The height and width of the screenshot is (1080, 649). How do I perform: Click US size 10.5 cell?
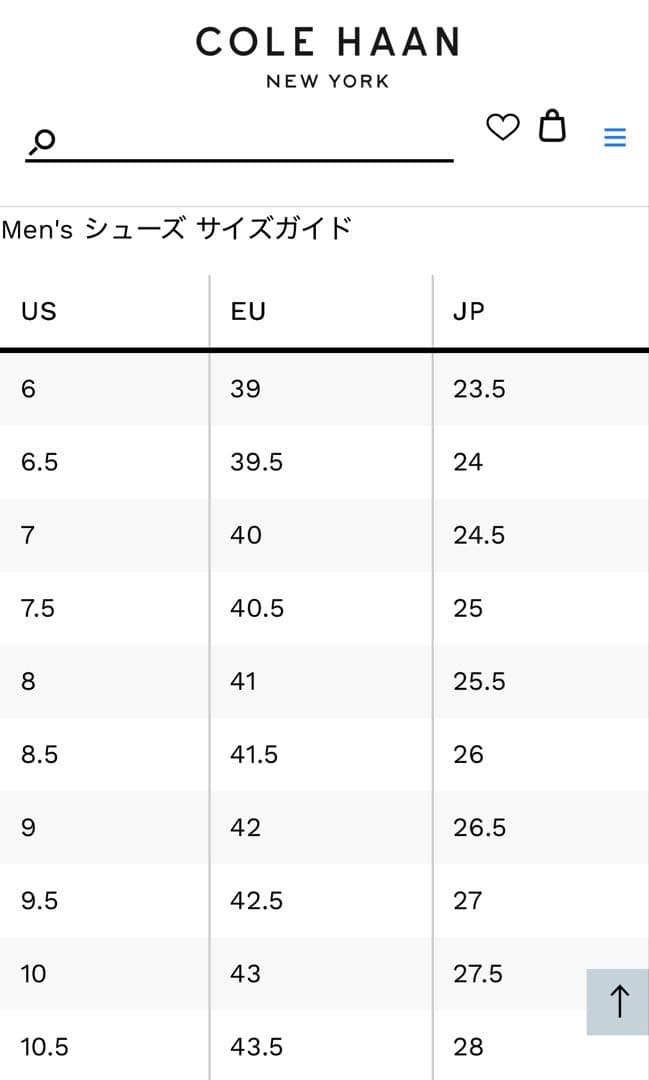point(45,1047)
